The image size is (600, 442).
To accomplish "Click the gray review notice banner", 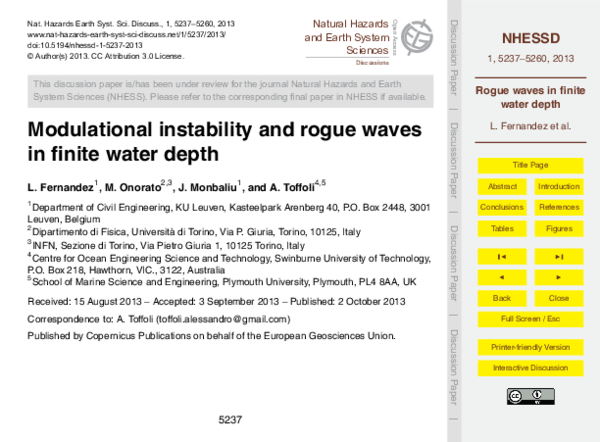I will point(230,91).
